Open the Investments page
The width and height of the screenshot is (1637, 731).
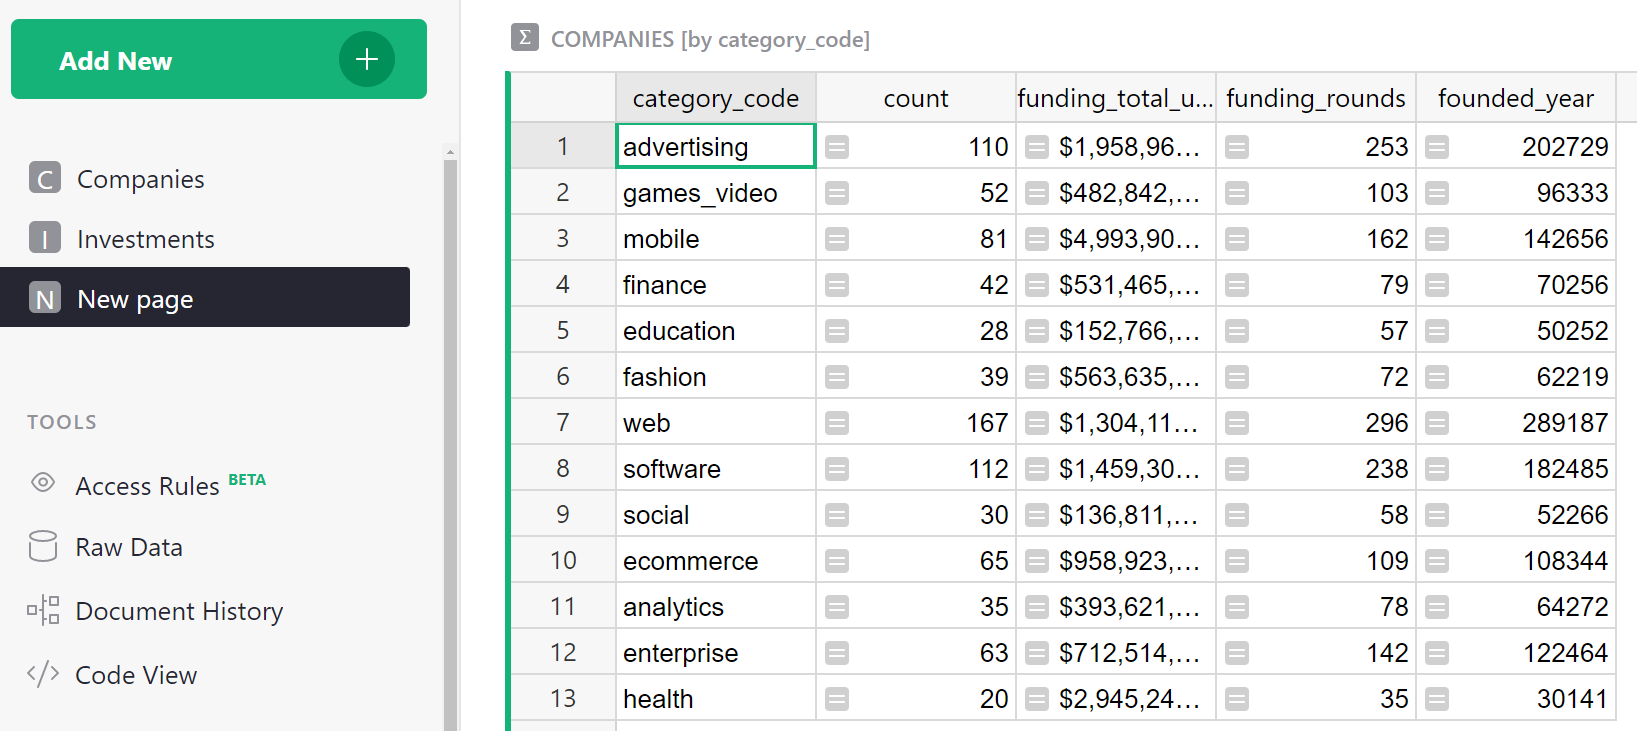tap(146, 239)
